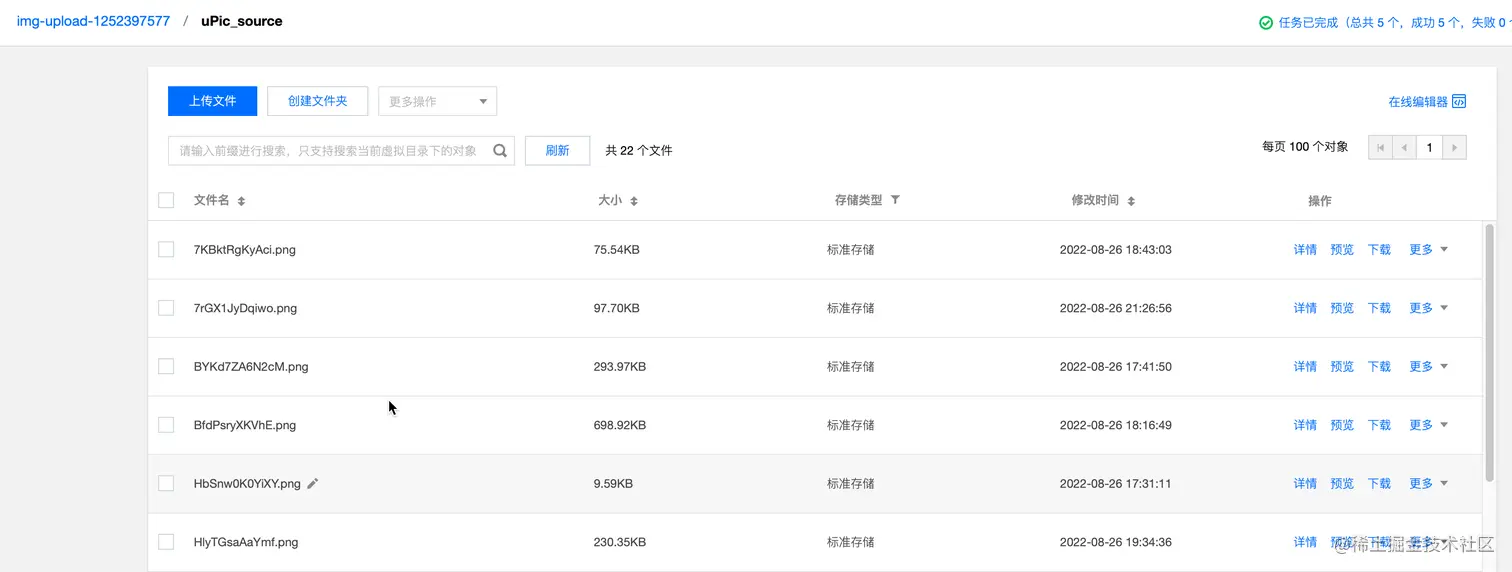Click file name BYKd7ZA6N2cM.png

point(251,367)
